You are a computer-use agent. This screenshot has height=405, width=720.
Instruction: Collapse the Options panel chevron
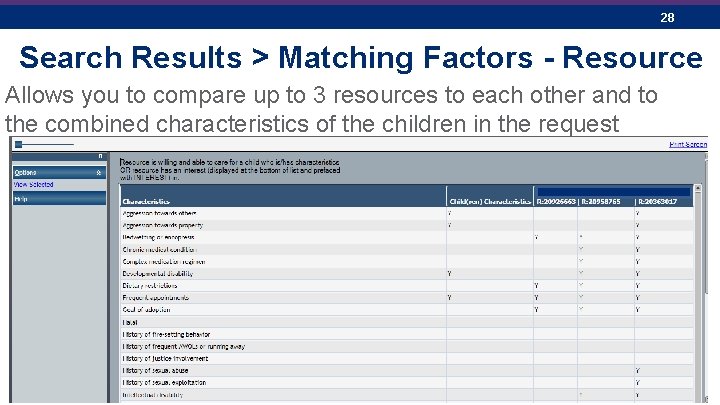coord(98,173)
